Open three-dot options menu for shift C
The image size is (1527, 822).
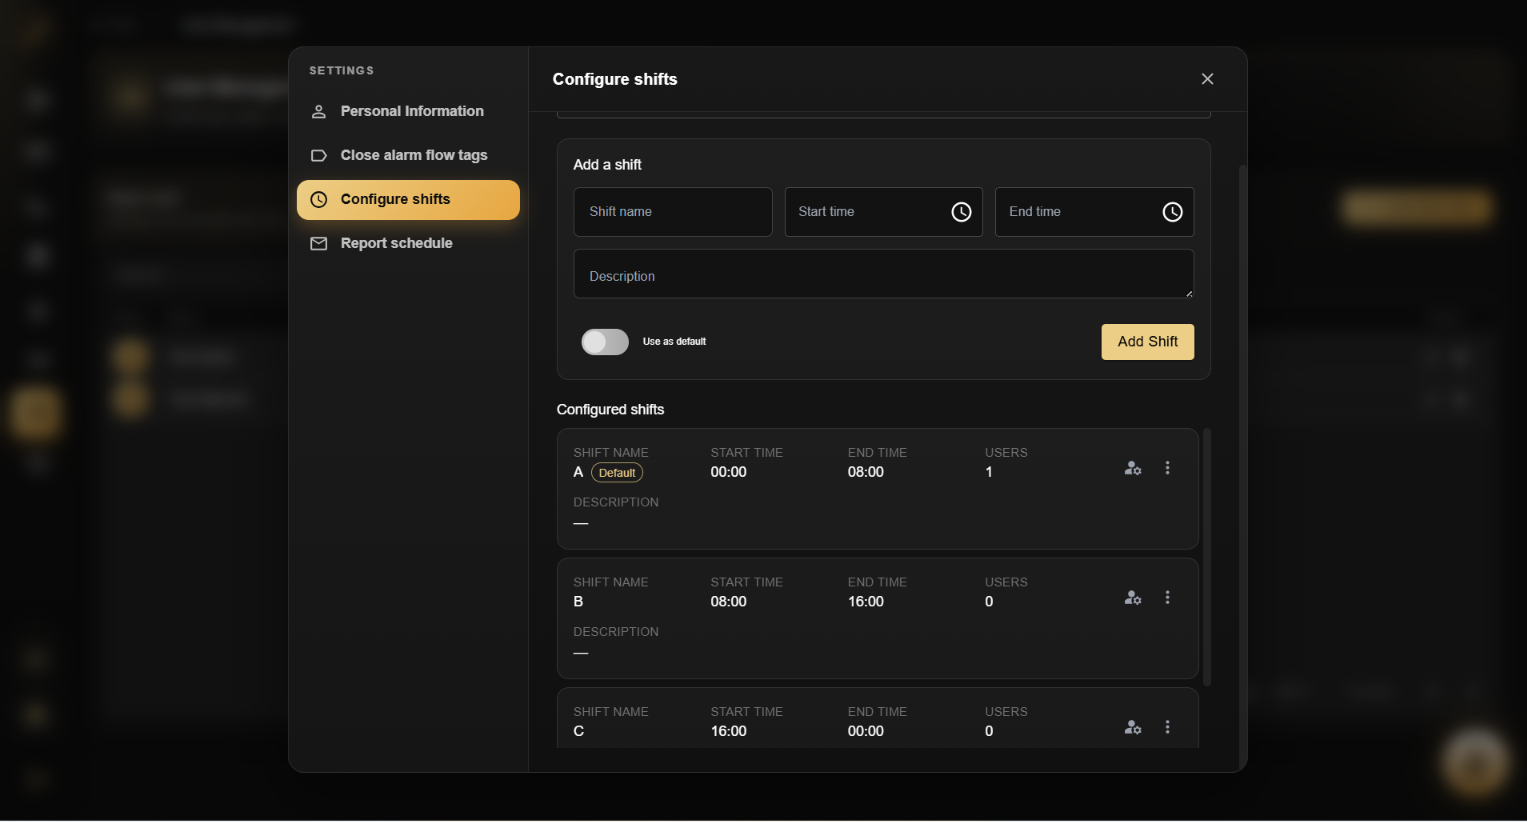tap(1167, 728)
